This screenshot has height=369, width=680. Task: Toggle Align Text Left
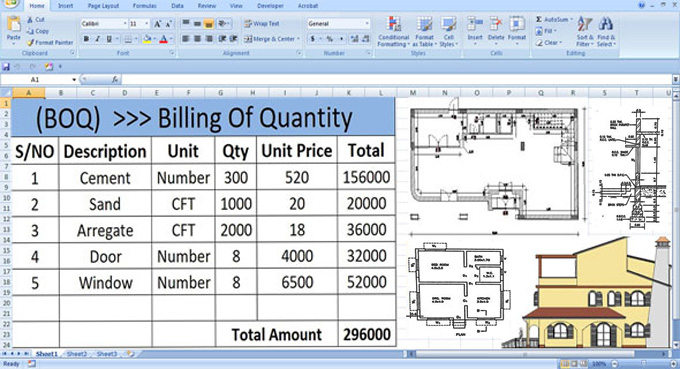coord(186,39)
